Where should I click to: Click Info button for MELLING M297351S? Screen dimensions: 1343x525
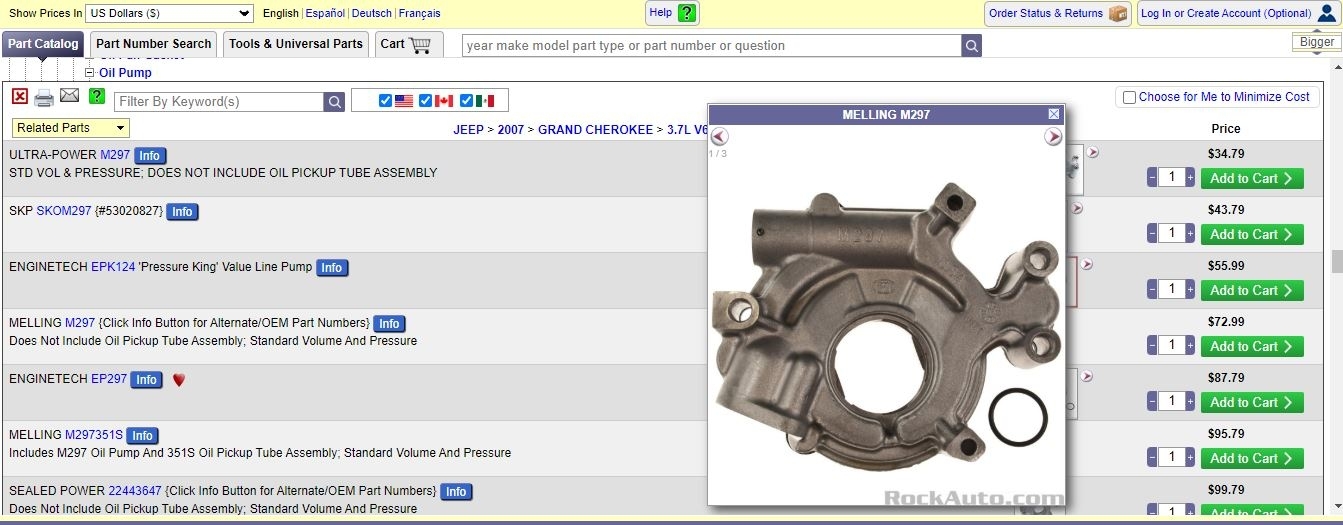click(142, 436)
